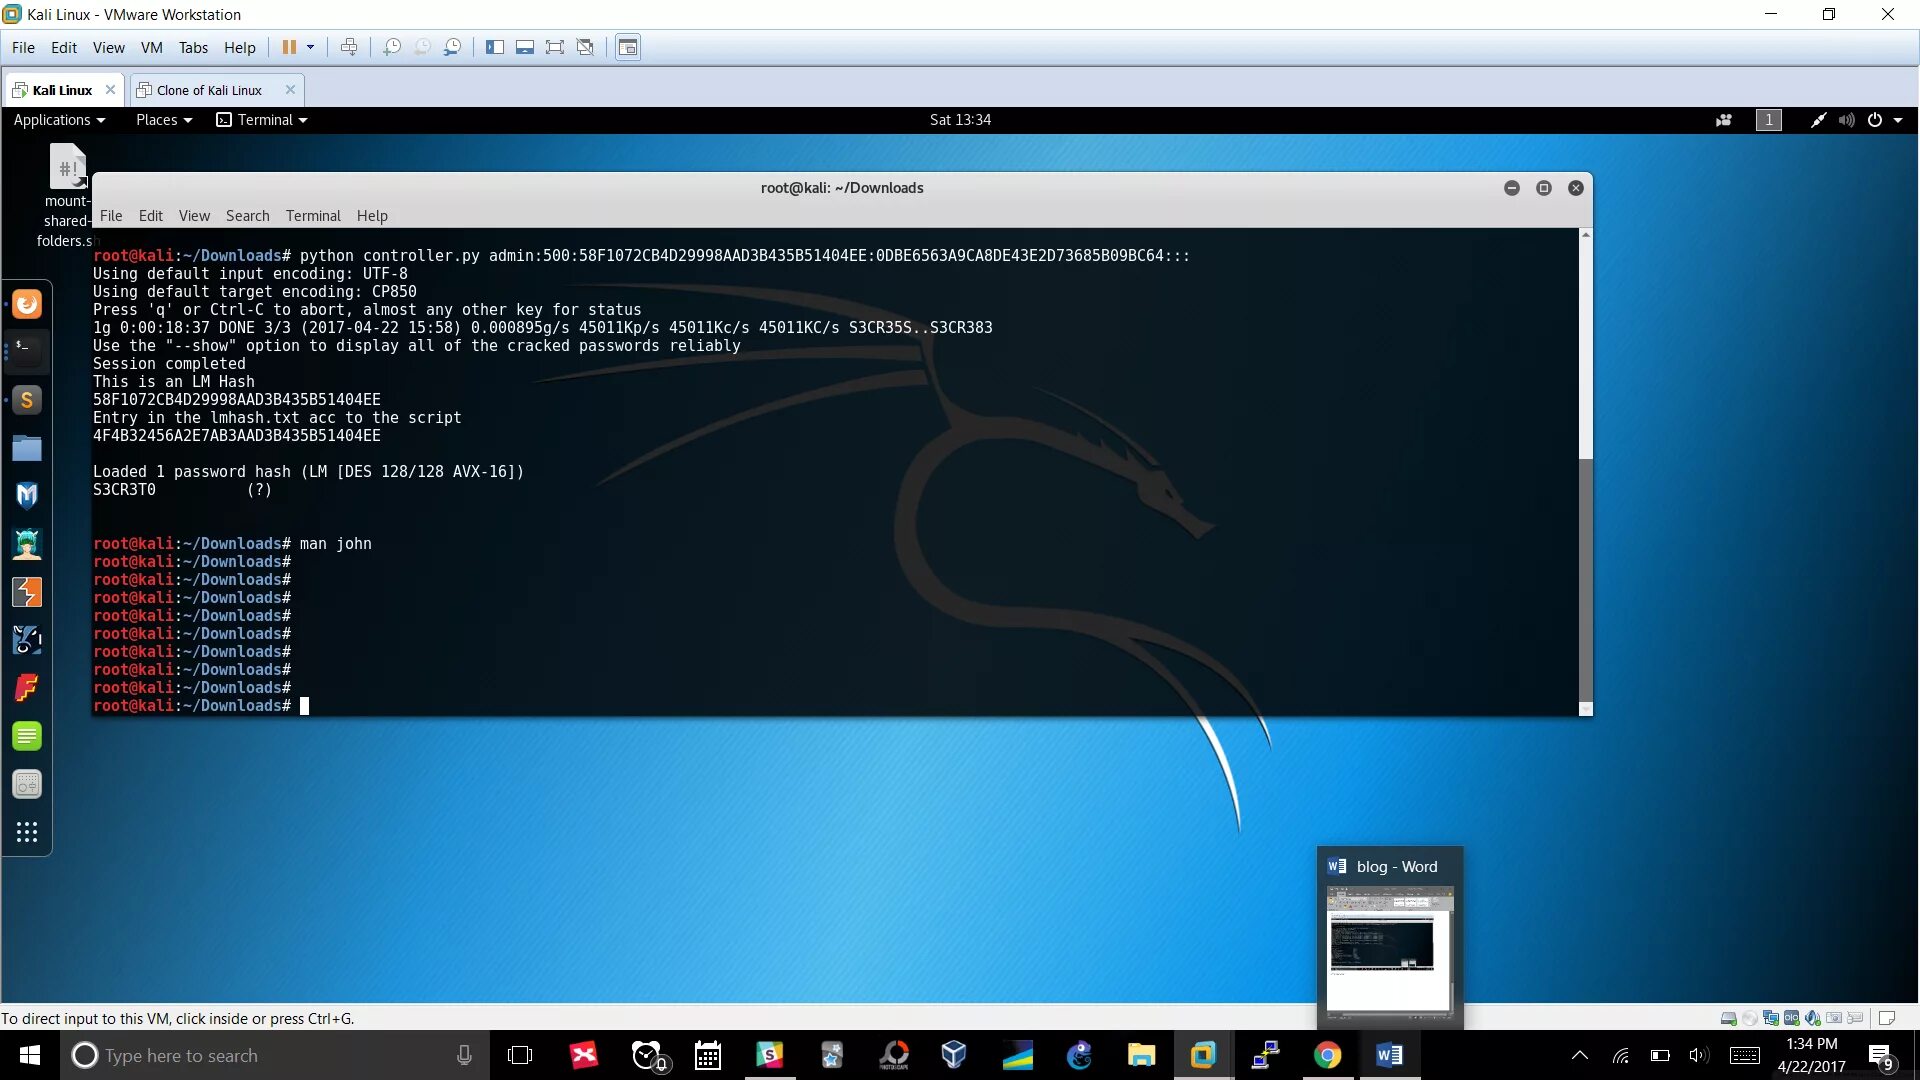Switch to Clone of Kali Linux tab
1920x1080 pixels.
pos(209,90)
